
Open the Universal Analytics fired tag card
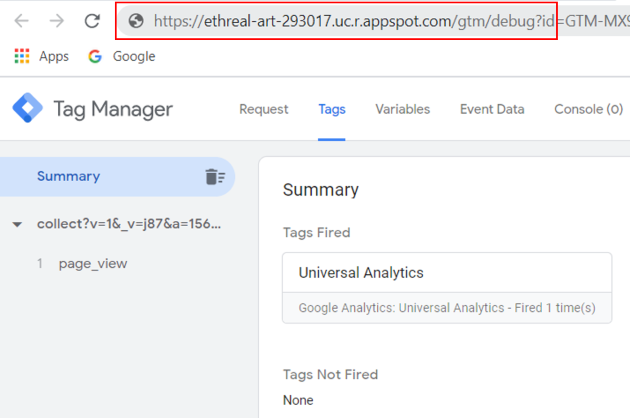(447, 288)
